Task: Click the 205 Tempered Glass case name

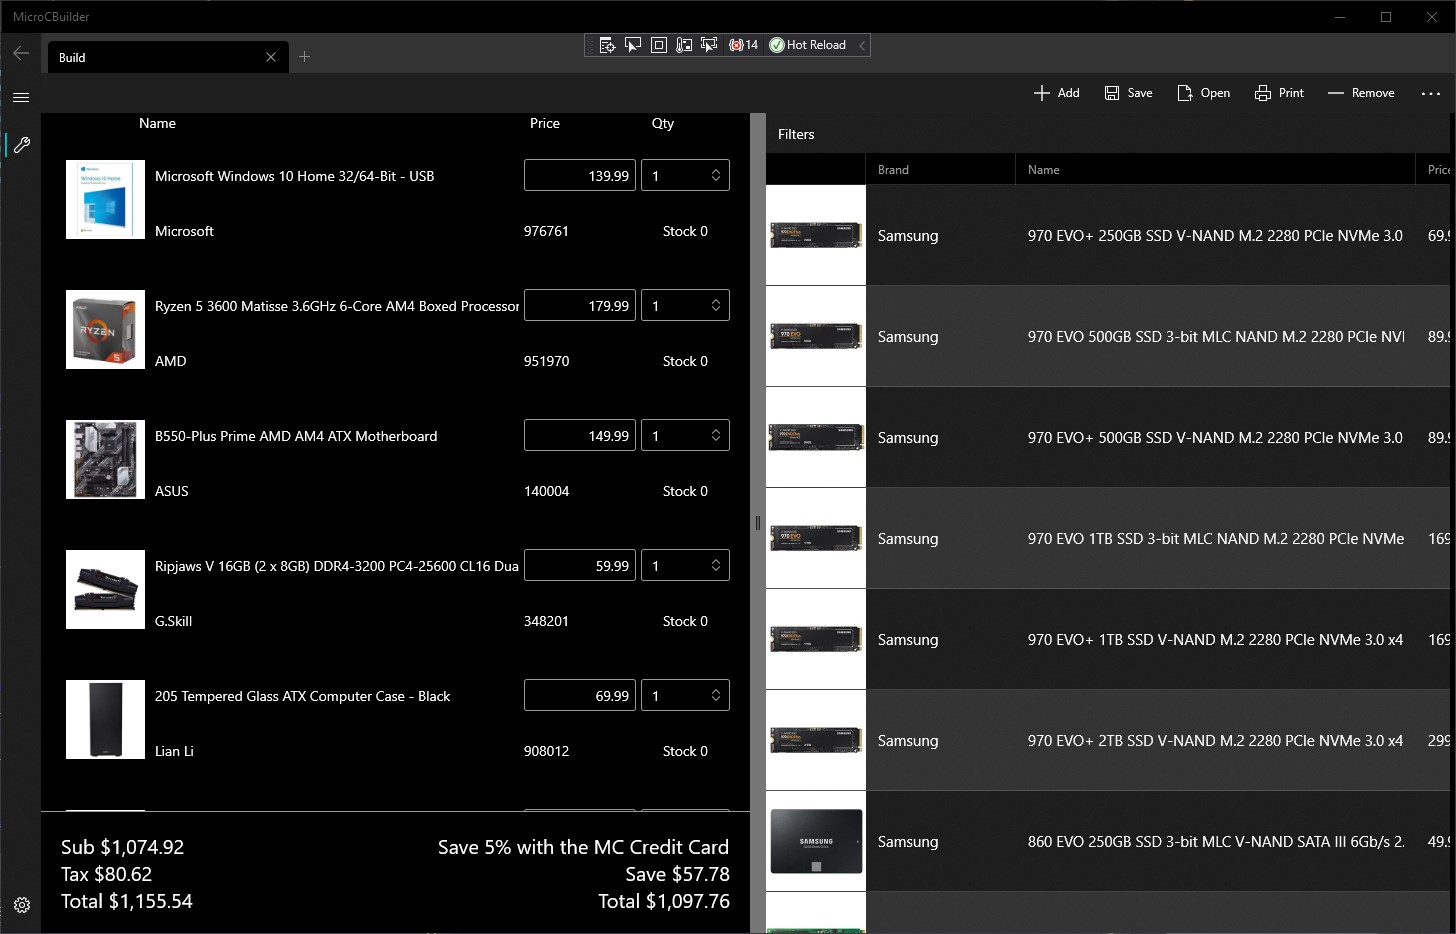Action: pyautogui.click(x=302, y=696)
